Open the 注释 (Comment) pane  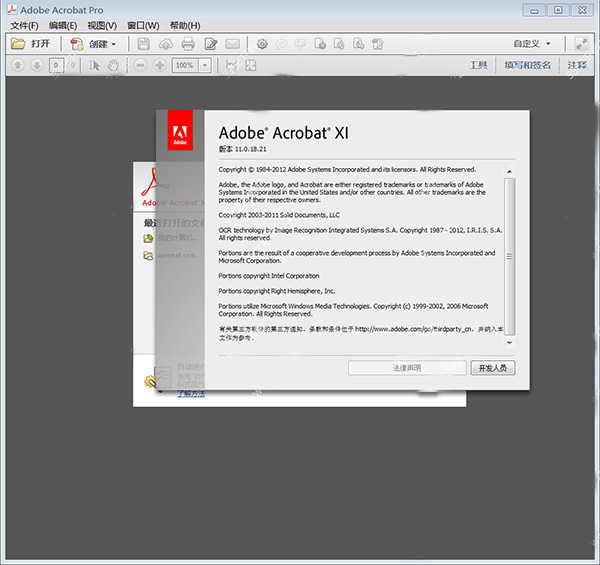(577, 65)
